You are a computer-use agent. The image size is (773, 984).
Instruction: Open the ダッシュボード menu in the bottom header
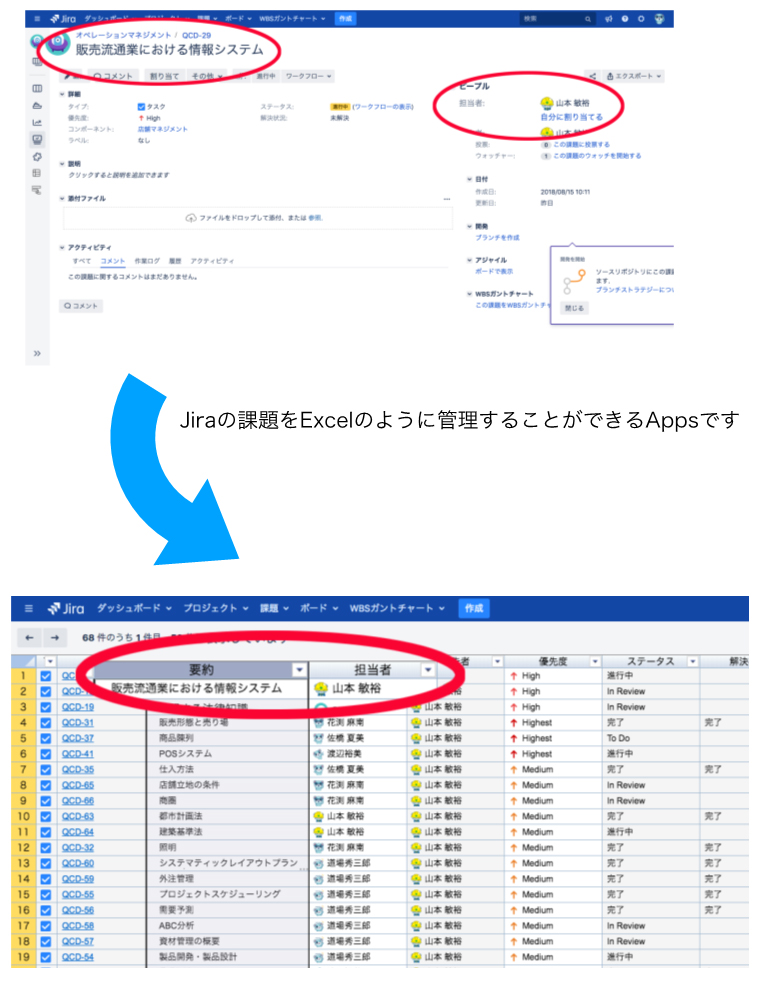(x=134, y=608)
